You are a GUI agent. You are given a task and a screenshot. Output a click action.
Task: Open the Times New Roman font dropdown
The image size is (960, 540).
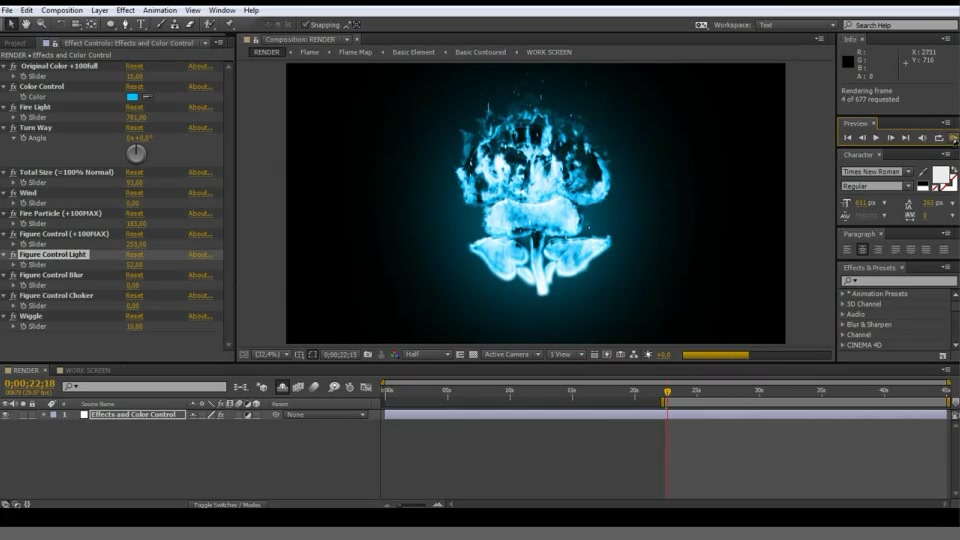877,171
